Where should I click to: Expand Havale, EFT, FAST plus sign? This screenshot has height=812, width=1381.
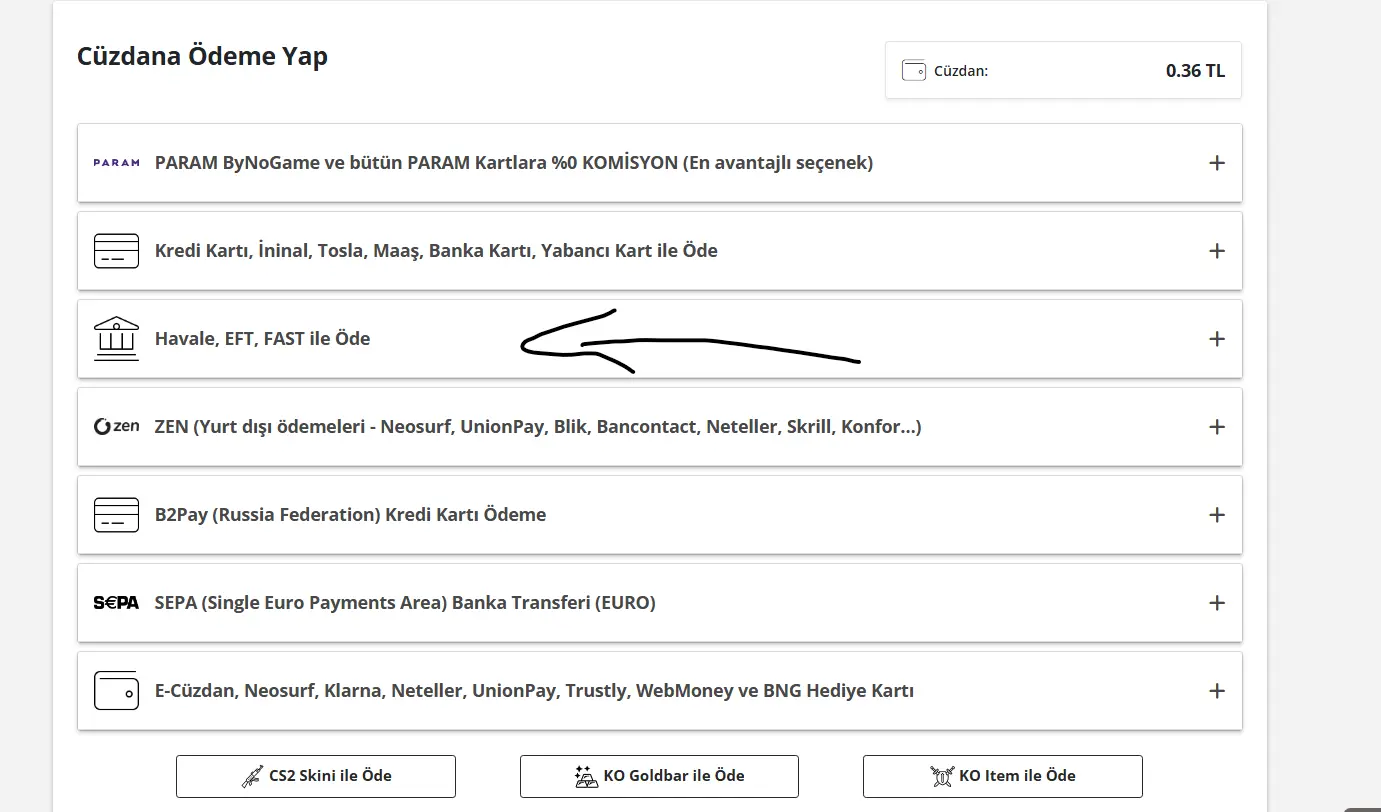(1217, 339)
